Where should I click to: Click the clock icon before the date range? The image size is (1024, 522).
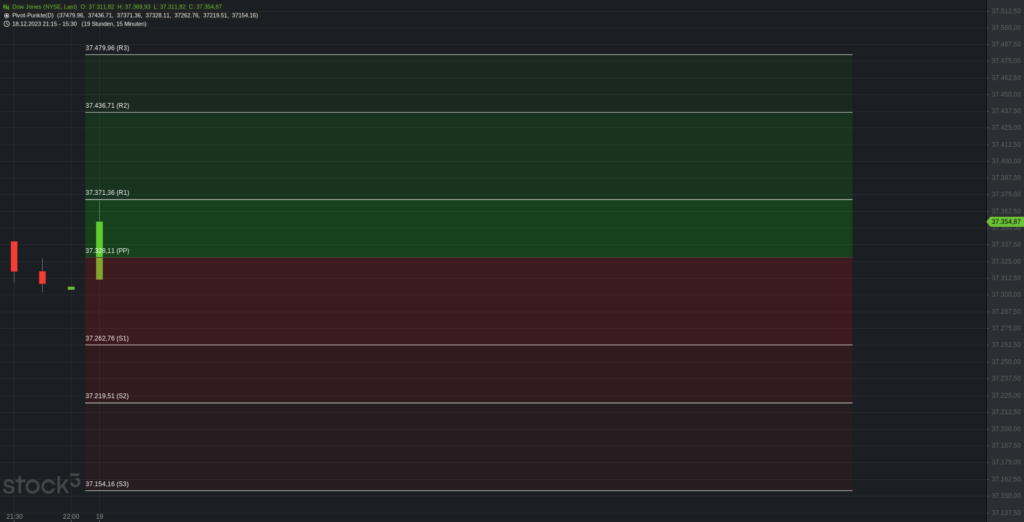click(x=6, y=24)
